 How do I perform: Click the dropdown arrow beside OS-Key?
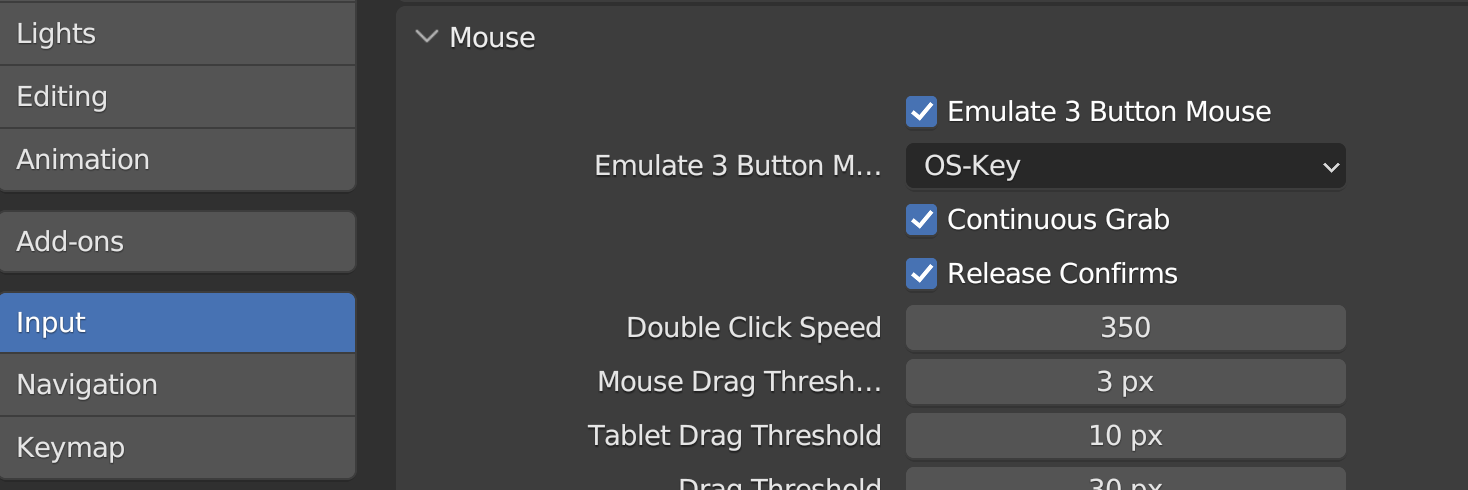click(1330, 167)
